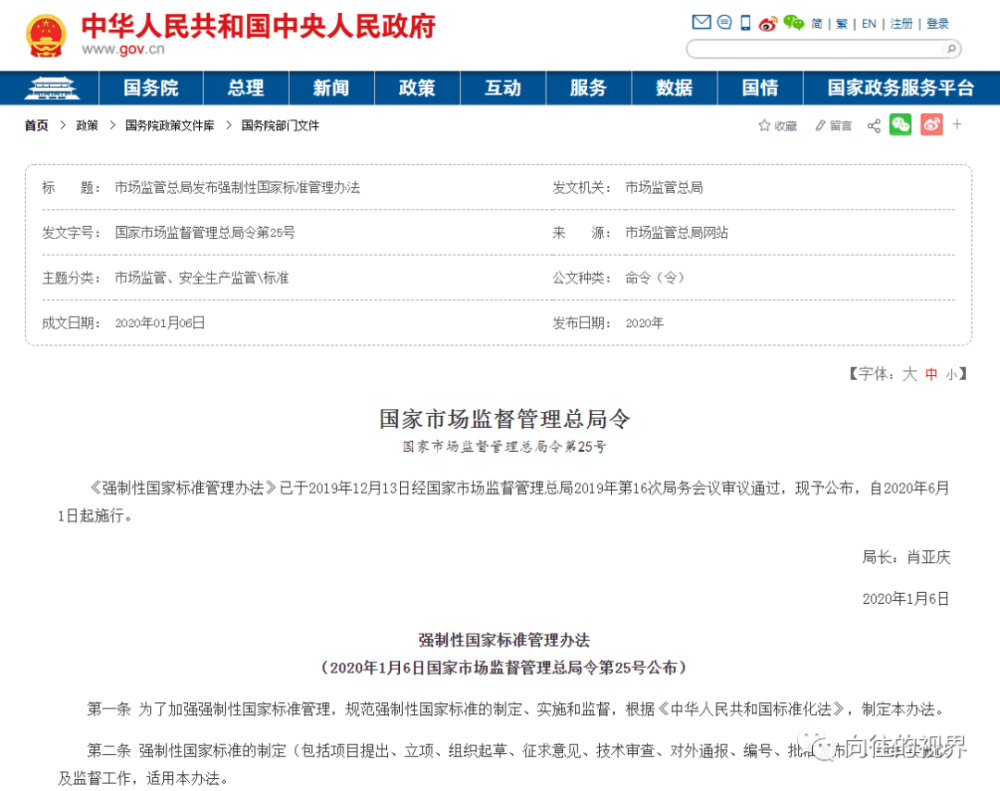The height and width of the screenshot is (791, 1000).
Task: Share the article via the green WeChat icon
Action: (901, 125)
